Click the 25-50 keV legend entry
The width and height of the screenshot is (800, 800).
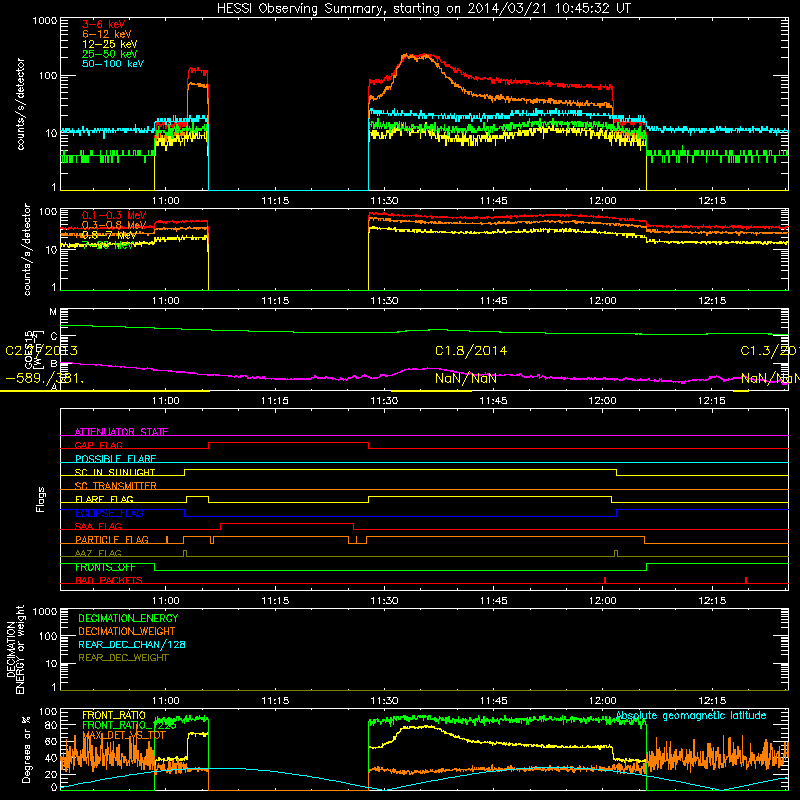[110, 54]
